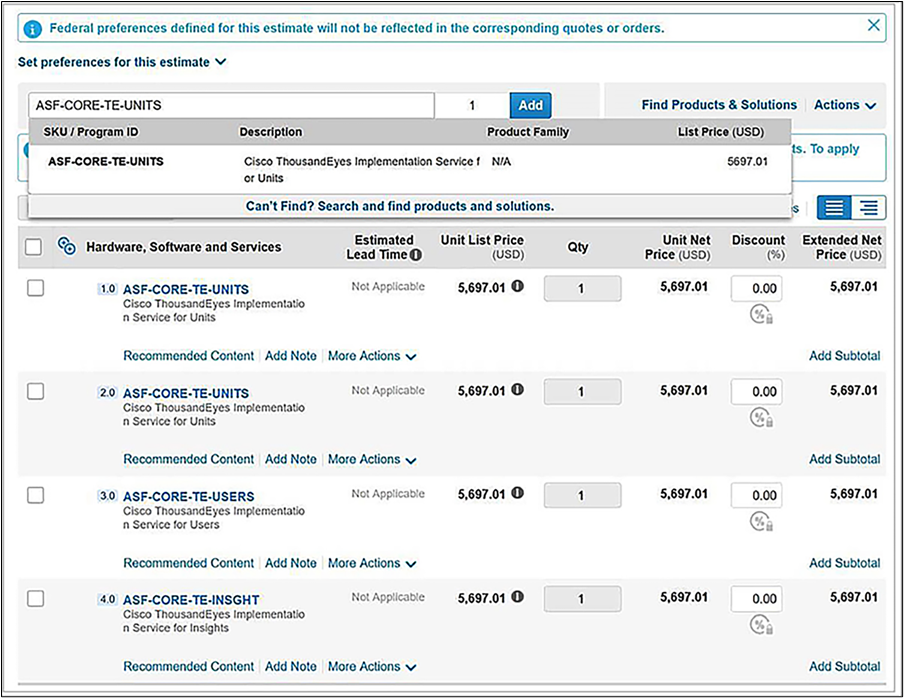Select checkbox for line 3.0 ASF-CORE-TE-USERS
Viewport: 904px width, 698px height.
(36, 495)
